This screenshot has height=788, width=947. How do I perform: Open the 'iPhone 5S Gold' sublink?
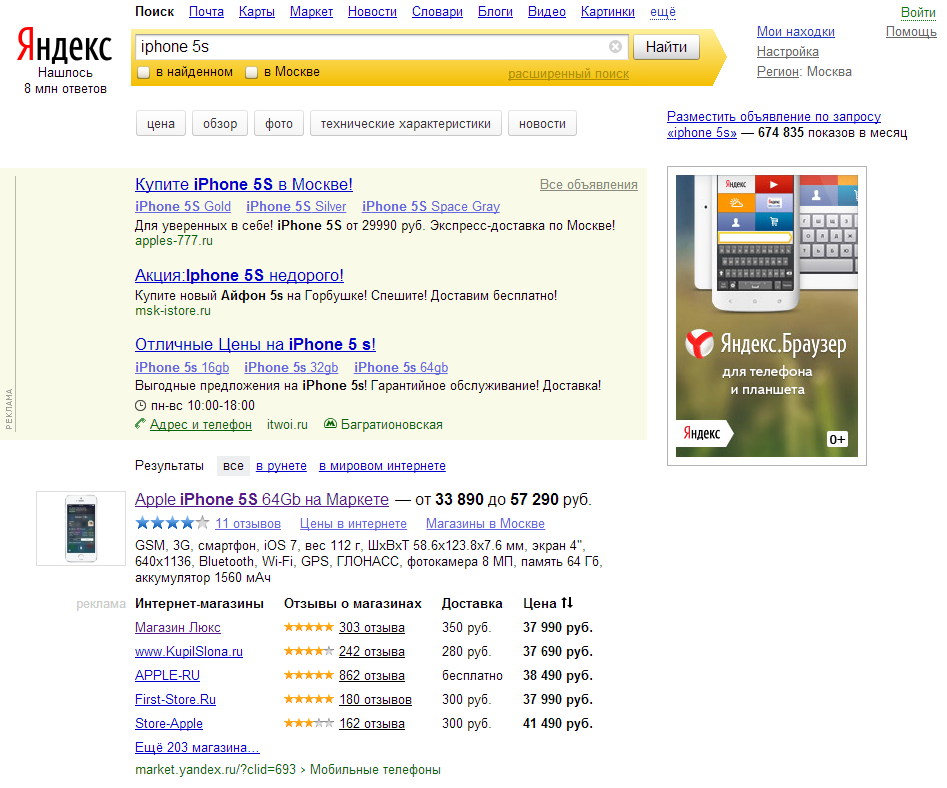183,207
